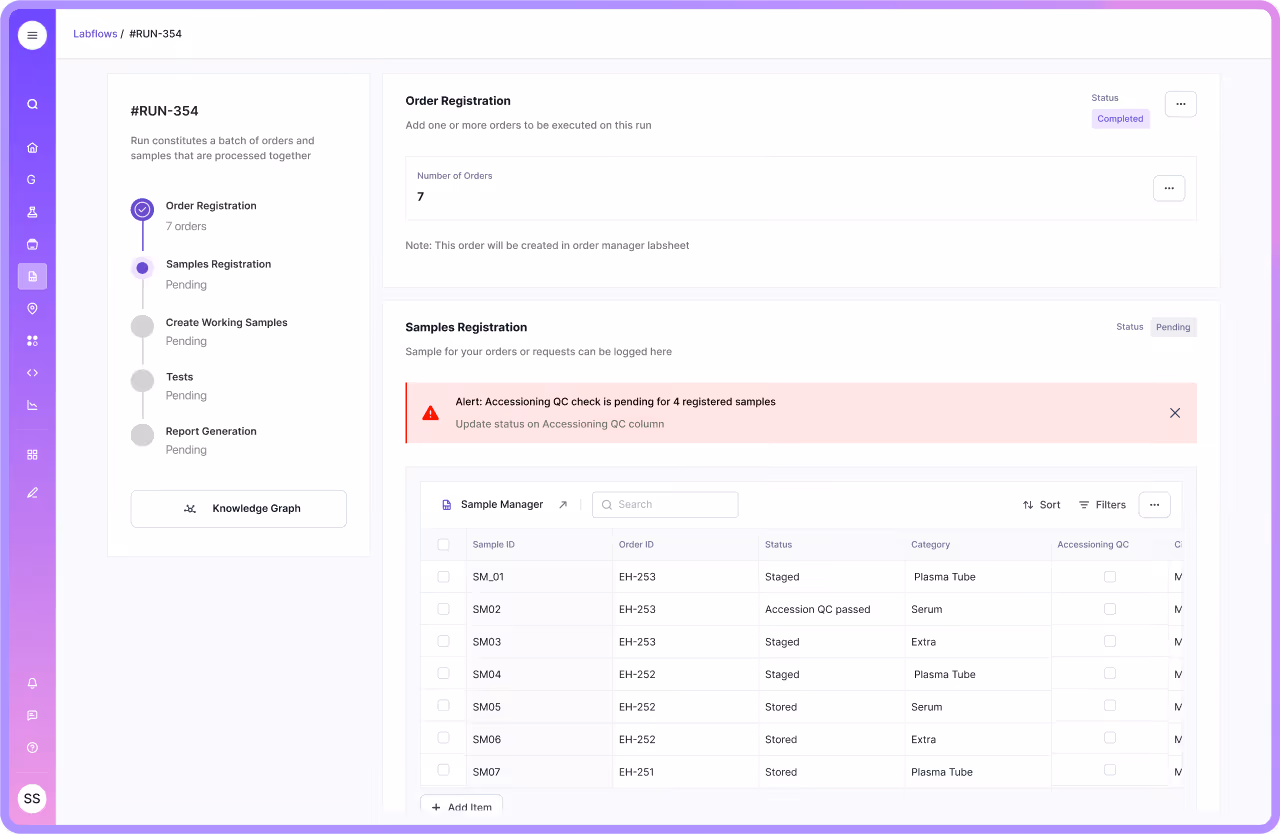Screen dimensions: 1281x834
Task: Open notifications via the bell icon
Action: pyautogui.click(x=31, y=683)
